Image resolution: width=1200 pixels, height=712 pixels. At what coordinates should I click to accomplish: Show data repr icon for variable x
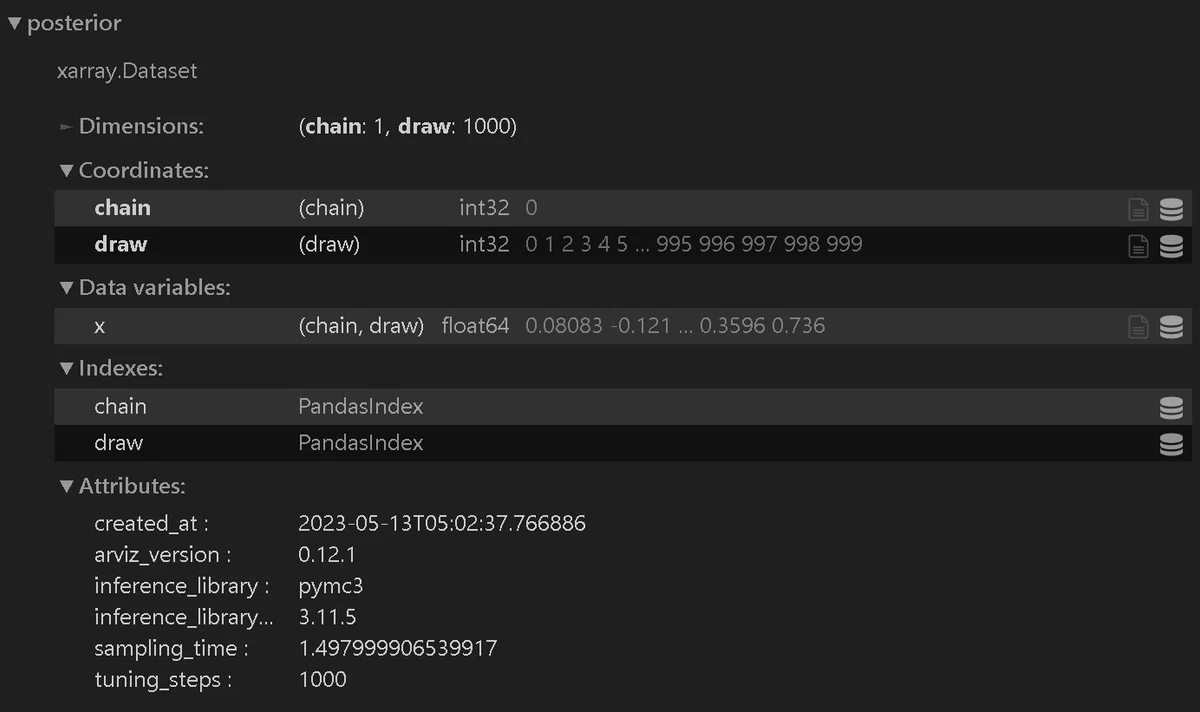click(1171, 326)
